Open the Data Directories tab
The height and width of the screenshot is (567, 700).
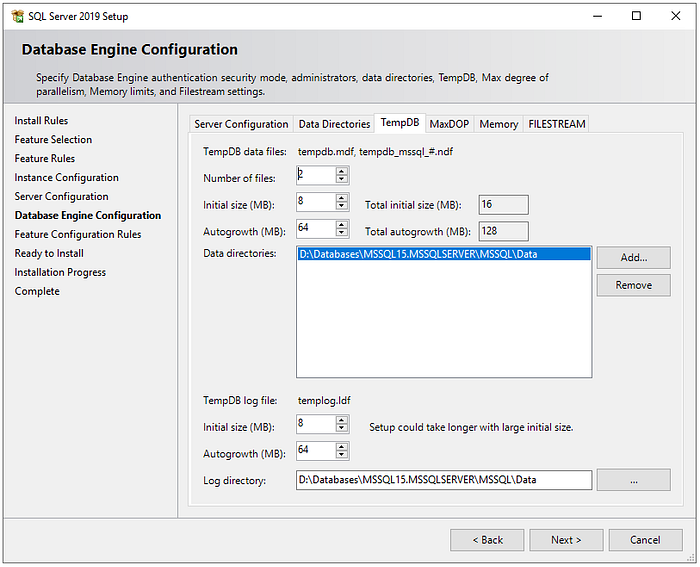coord(334,124)
